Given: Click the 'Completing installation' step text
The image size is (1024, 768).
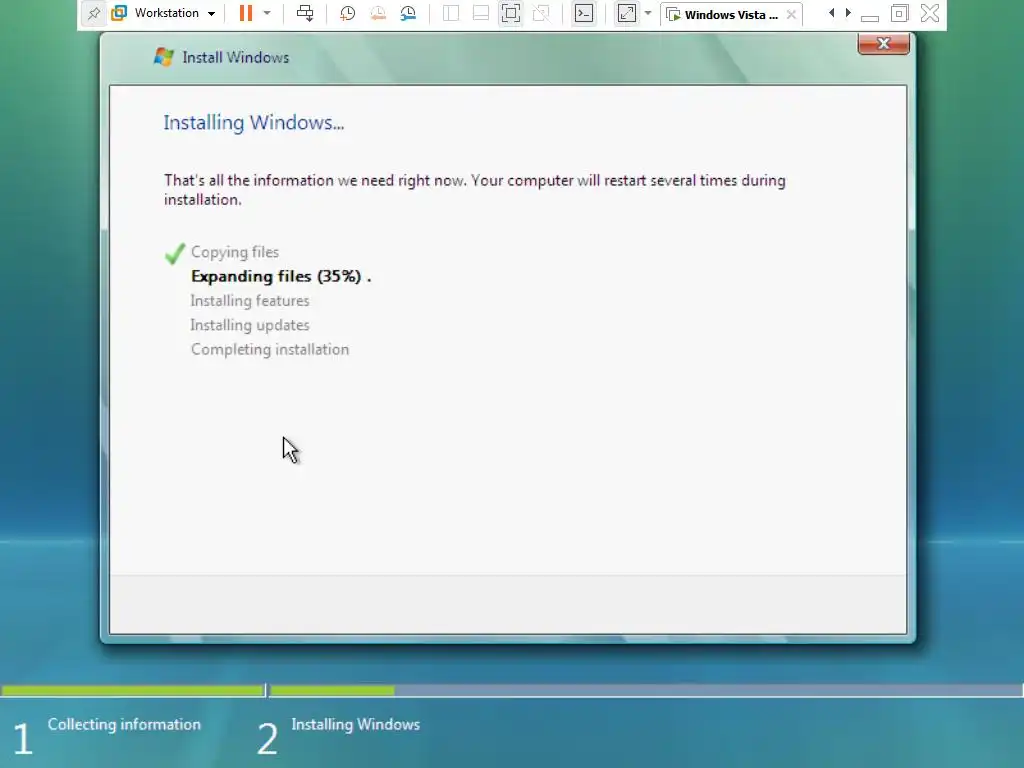Looking at the screenshot, I should click(270, 349).
